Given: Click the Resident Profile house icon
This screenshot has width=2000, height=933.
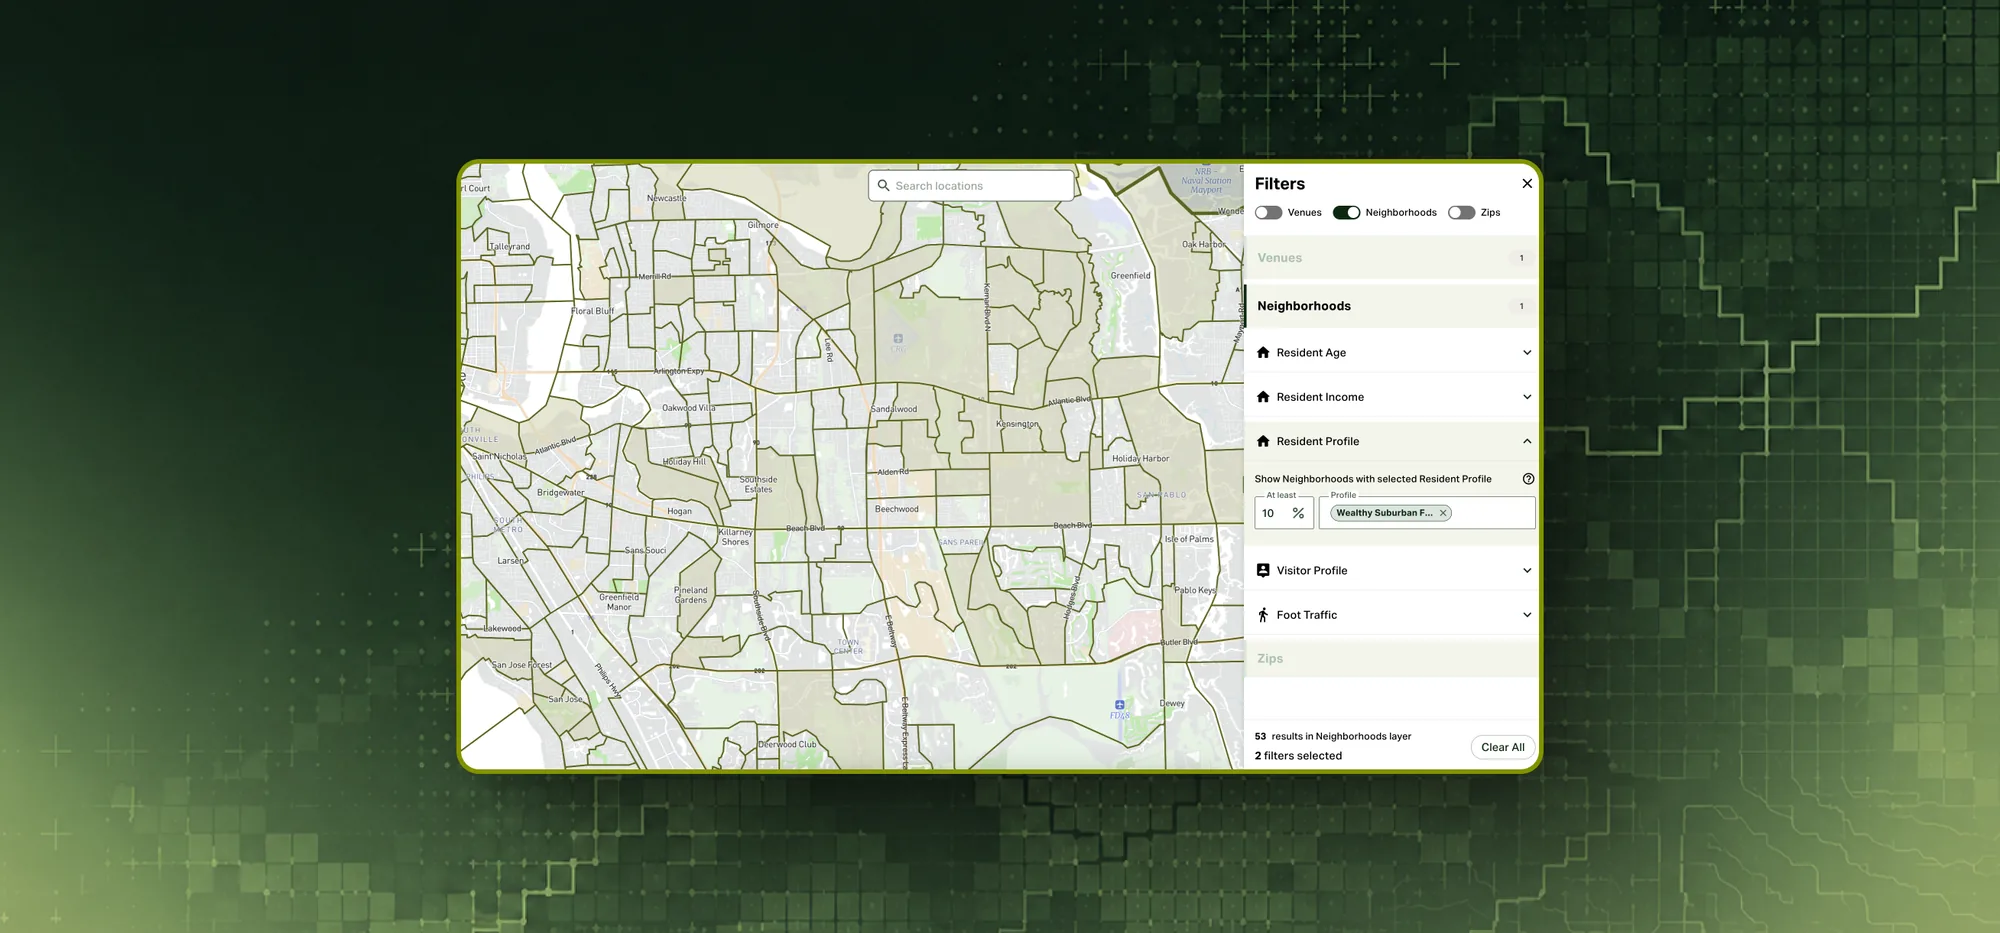Looking at the screenshot, I should [x=1263, y=441].
